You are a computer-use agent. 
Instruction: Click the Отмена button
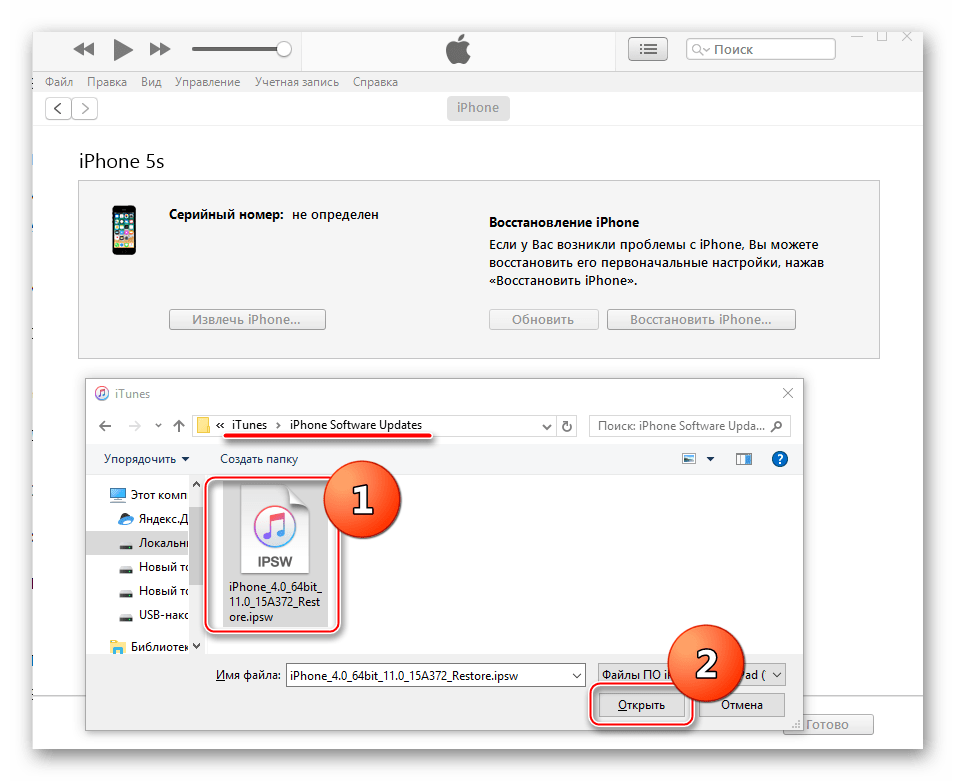click(x=741, y=705)
